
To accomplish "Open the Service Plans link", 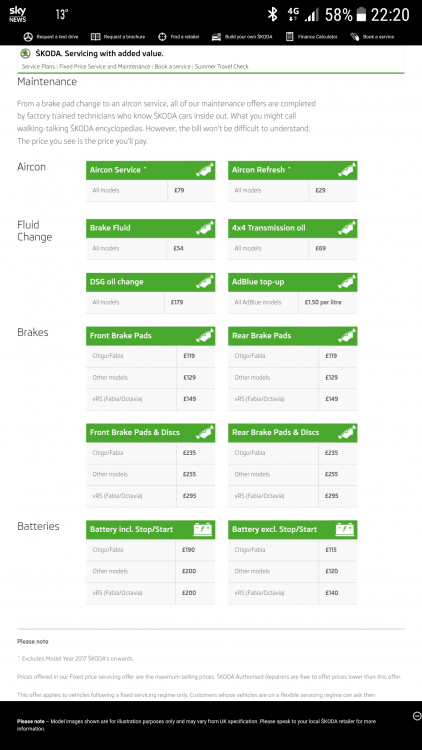I will point(38,66).
